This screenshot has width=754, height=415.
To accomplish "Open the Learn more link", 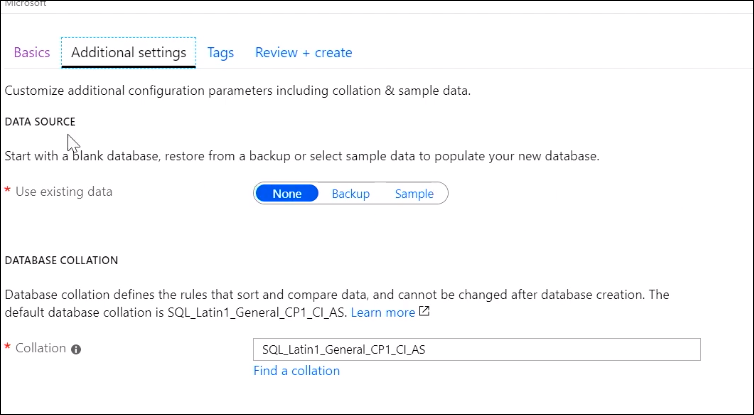I will [x=382, y=312].
